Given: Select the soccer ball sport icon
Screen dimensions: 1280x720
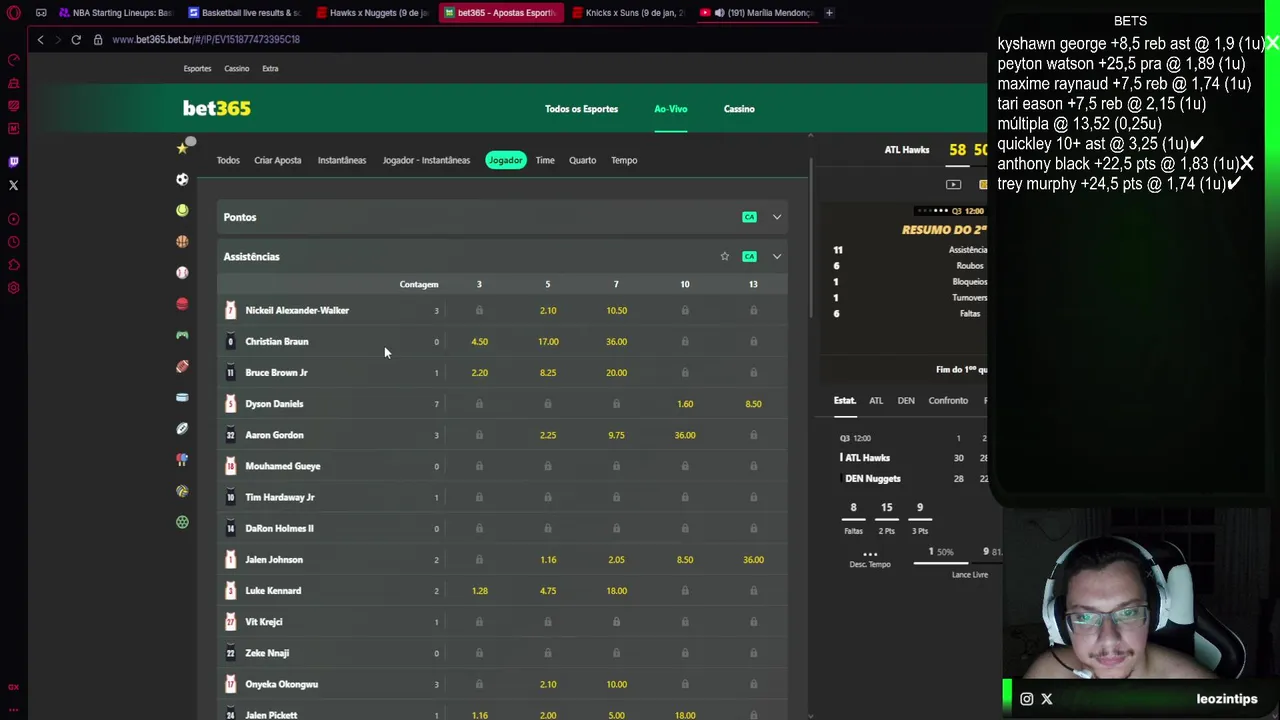Looking at the screenshot, I should (x=182, y=179).
